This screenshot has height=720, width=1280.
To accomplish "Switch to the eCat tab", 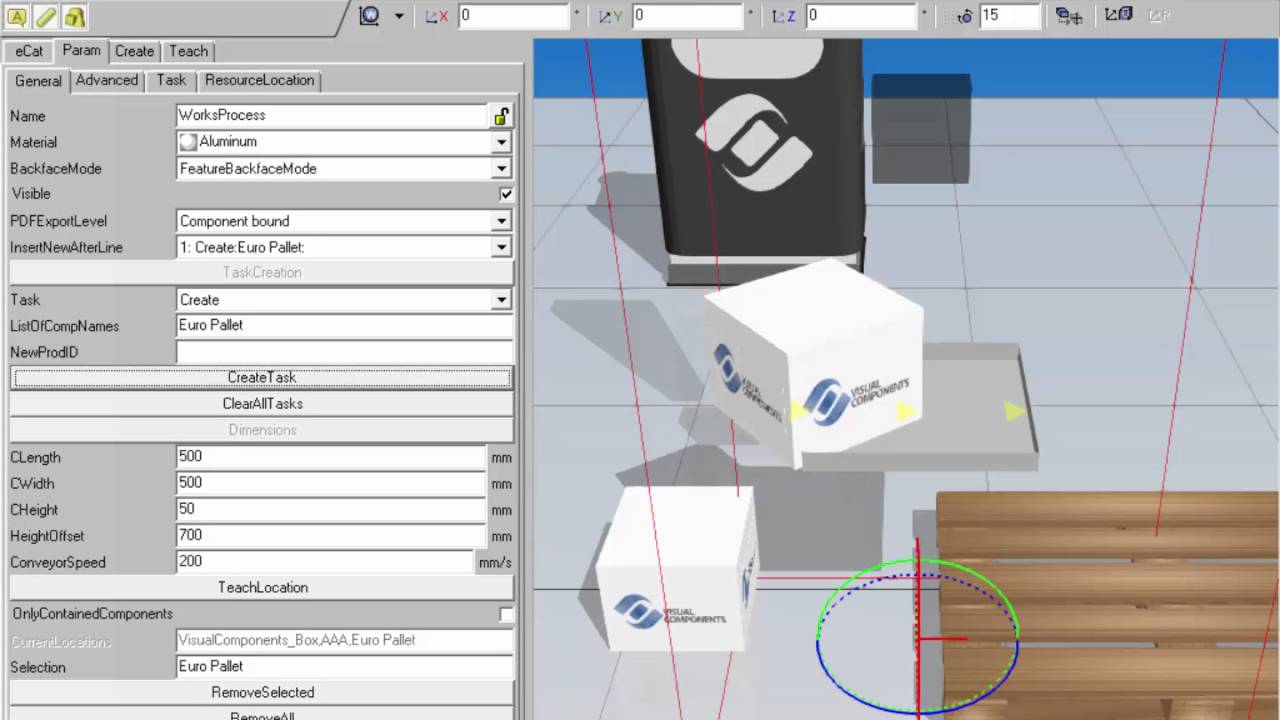I will pos(29,51).
